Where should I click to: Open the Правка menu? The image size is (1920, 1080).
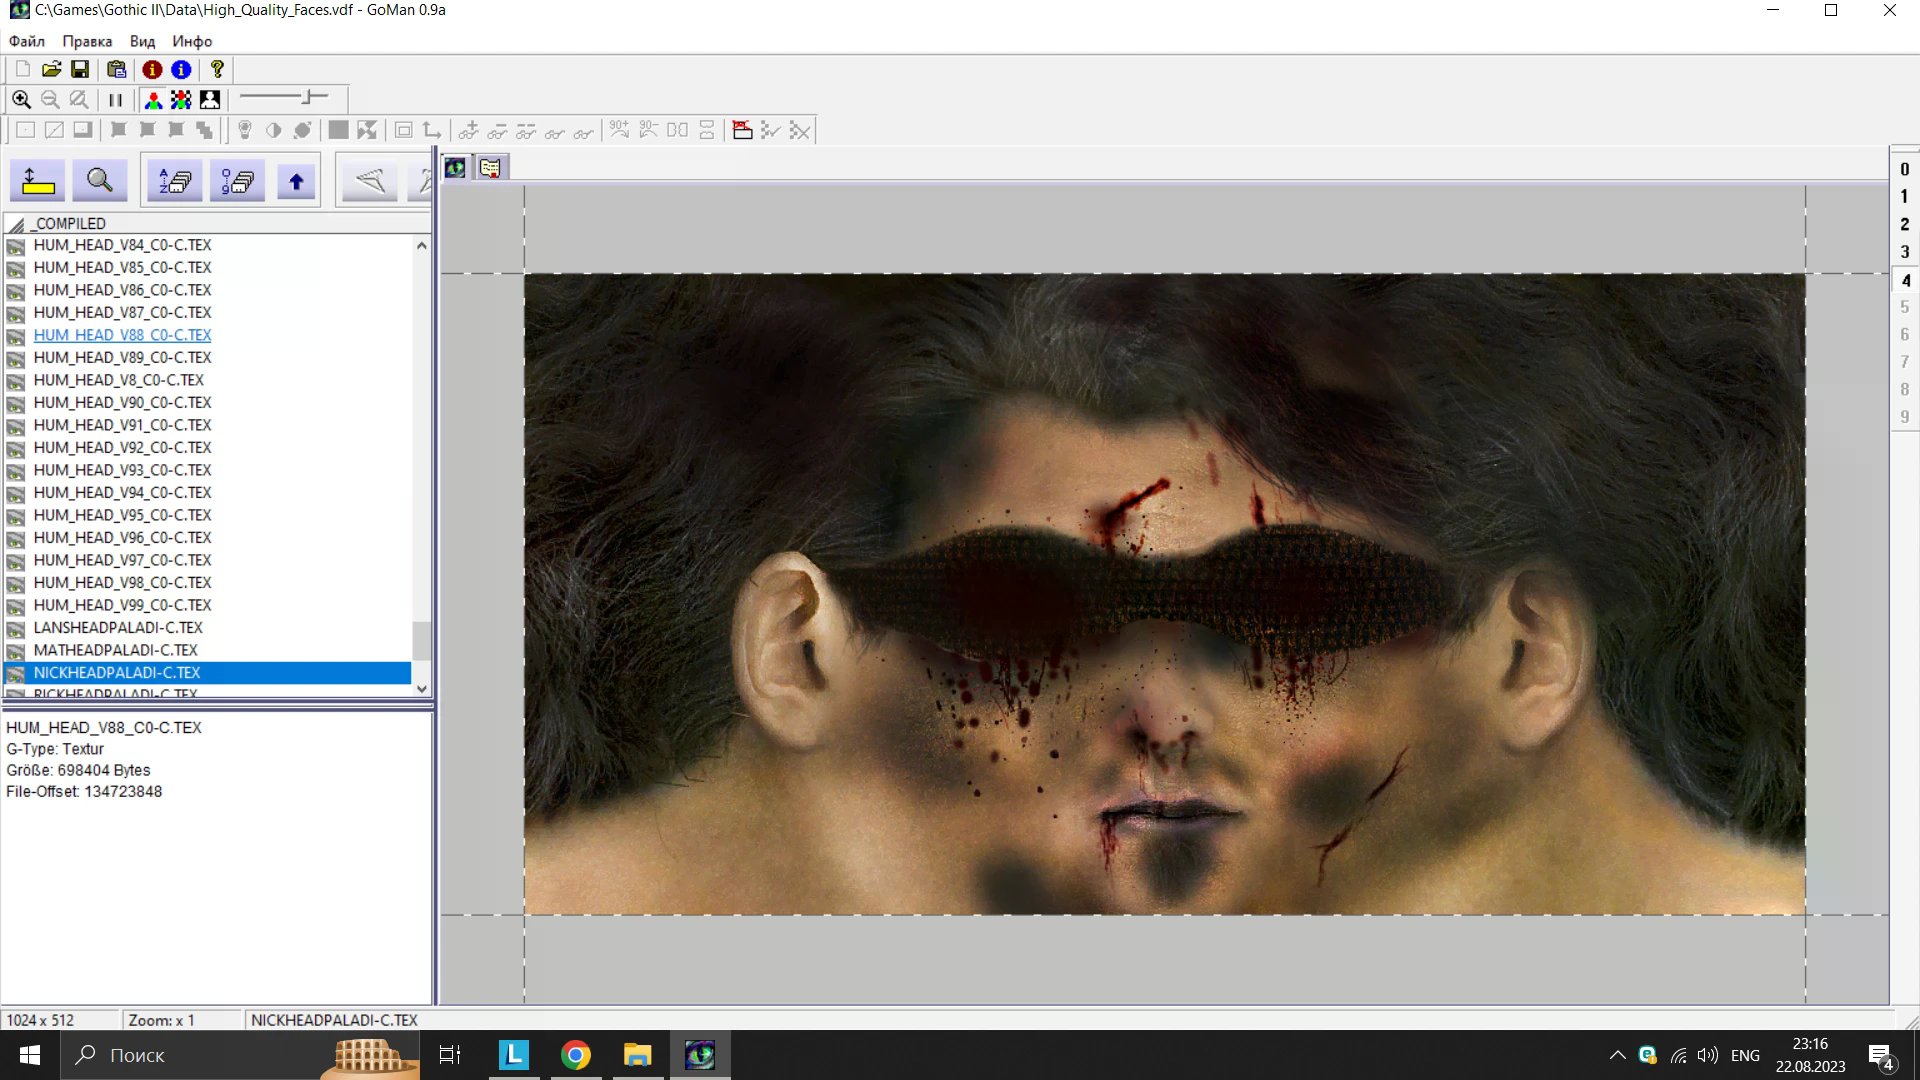87,41
